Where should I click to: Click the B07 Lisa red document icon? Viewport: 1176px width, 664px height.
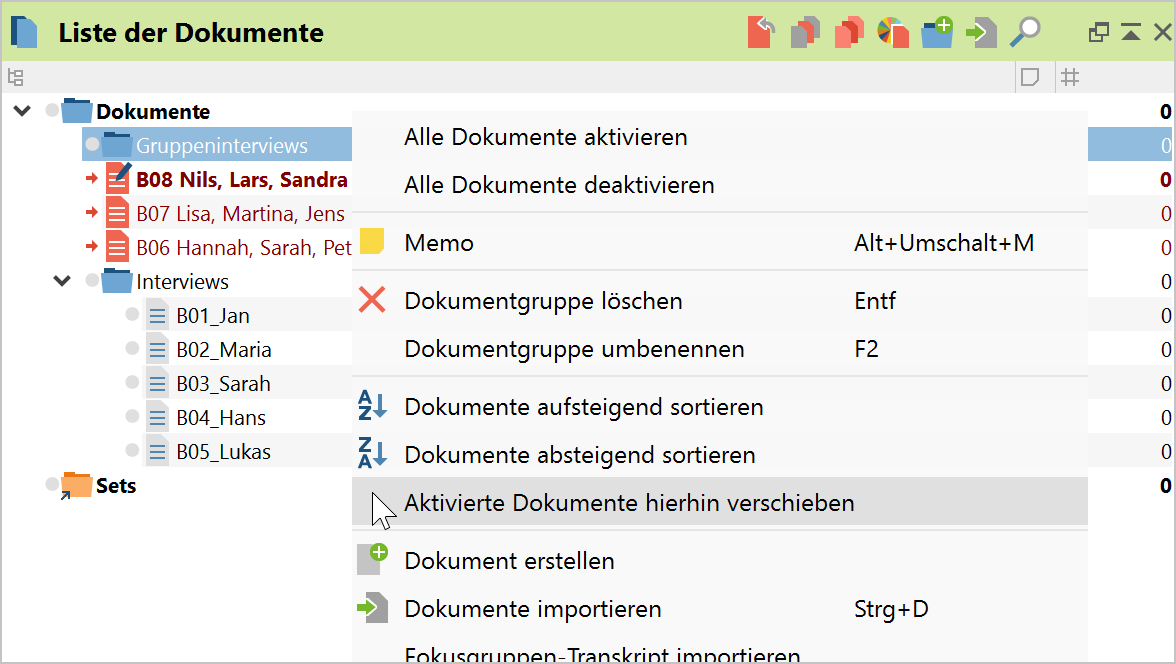[117, 213]
